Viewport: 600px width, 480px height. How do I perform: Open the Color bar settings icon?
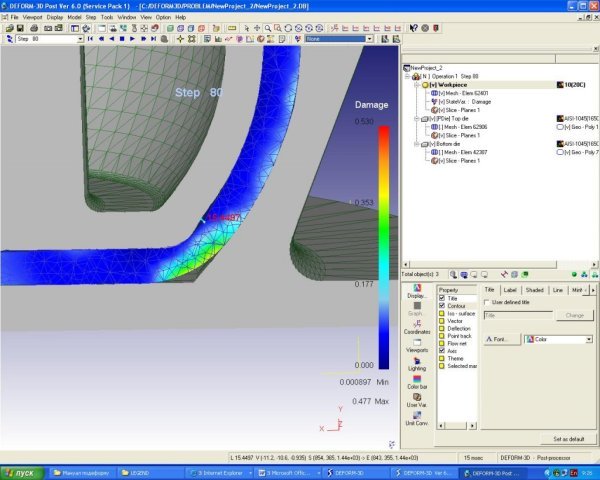[x=417, y=382]
